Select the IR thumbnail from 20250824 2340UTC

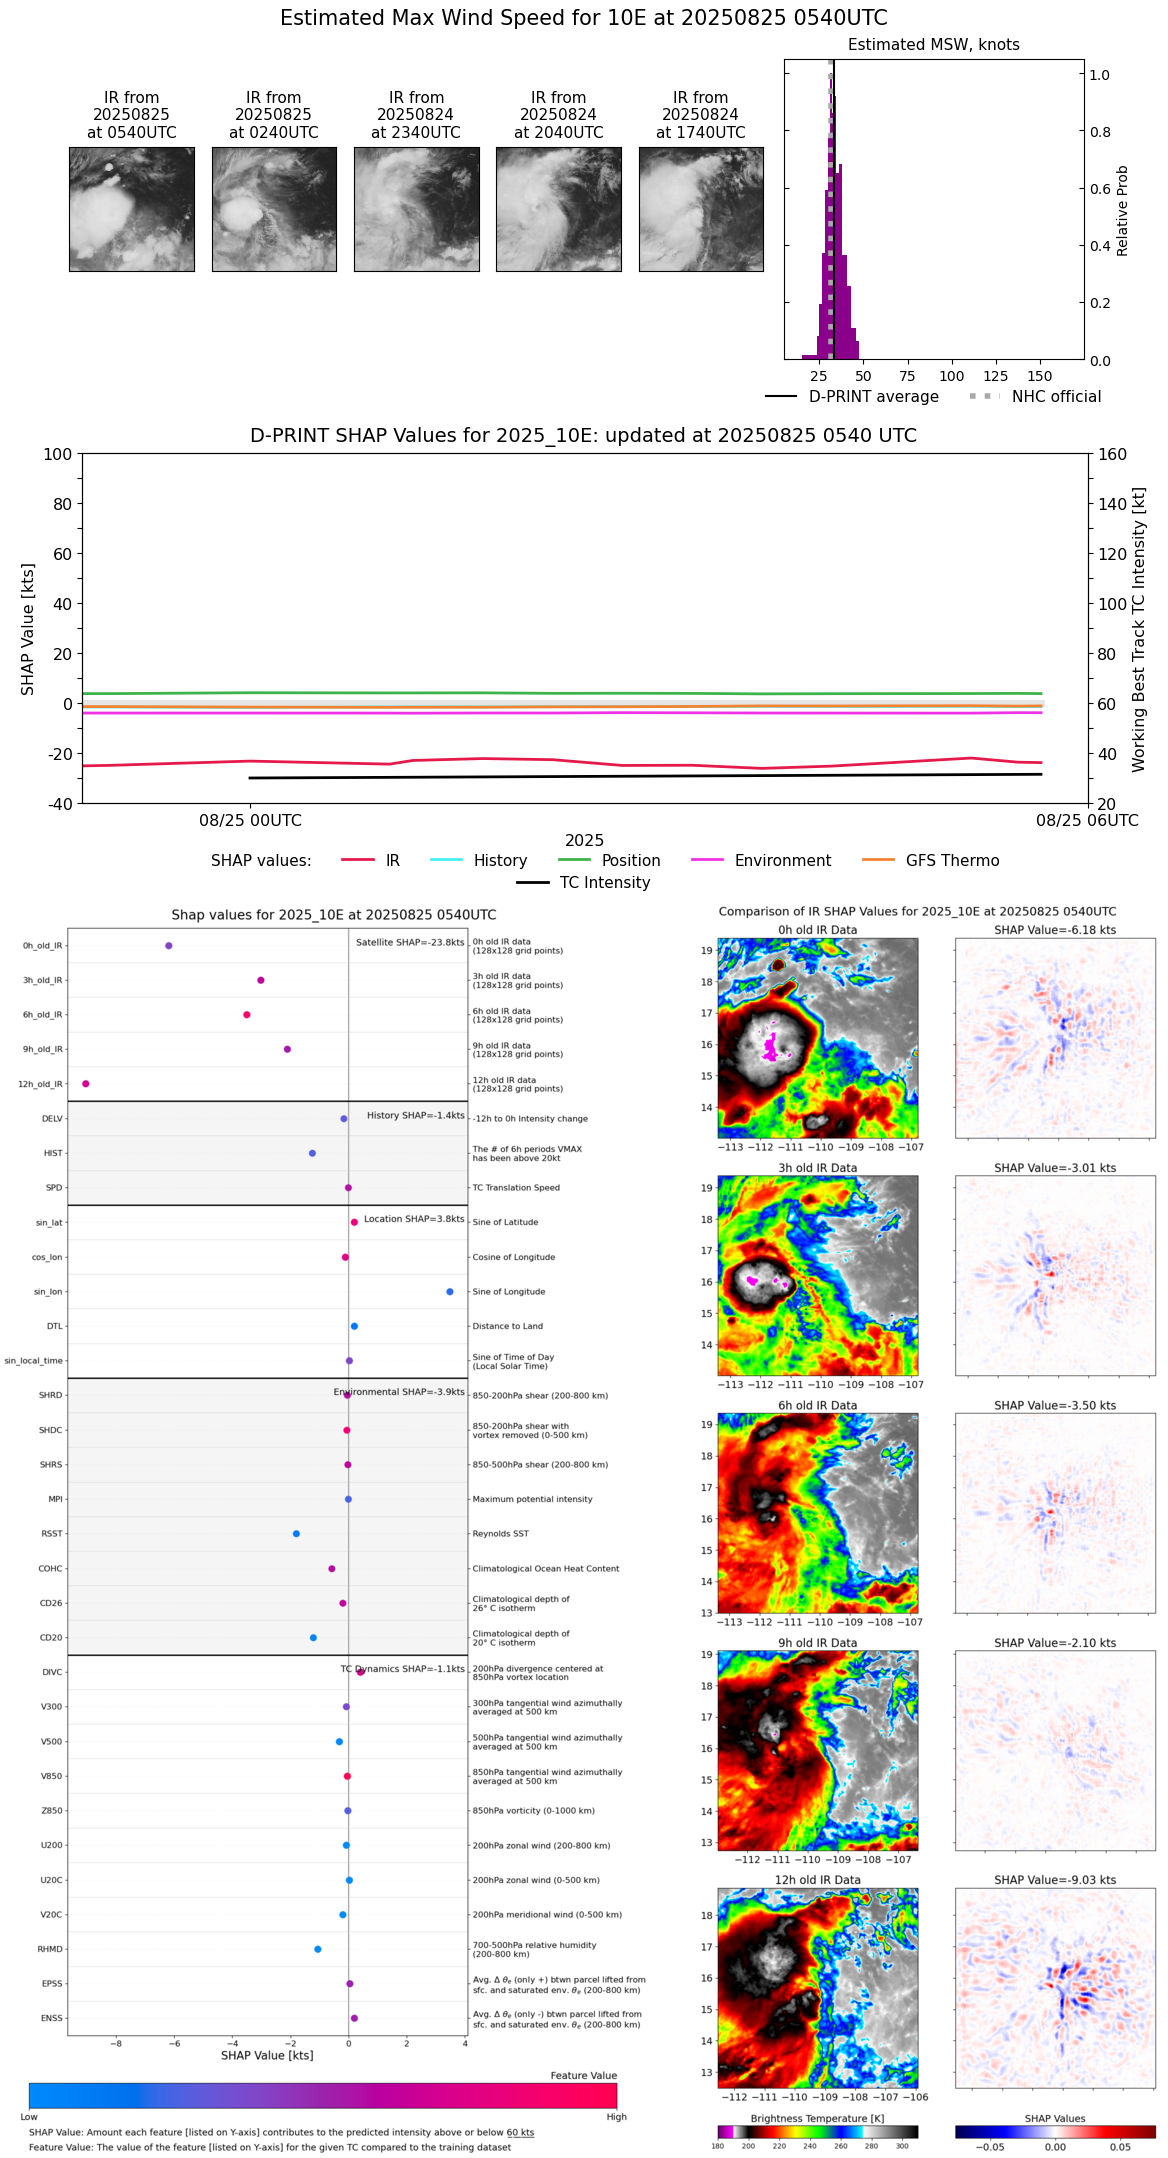click(x=416, y=209)
